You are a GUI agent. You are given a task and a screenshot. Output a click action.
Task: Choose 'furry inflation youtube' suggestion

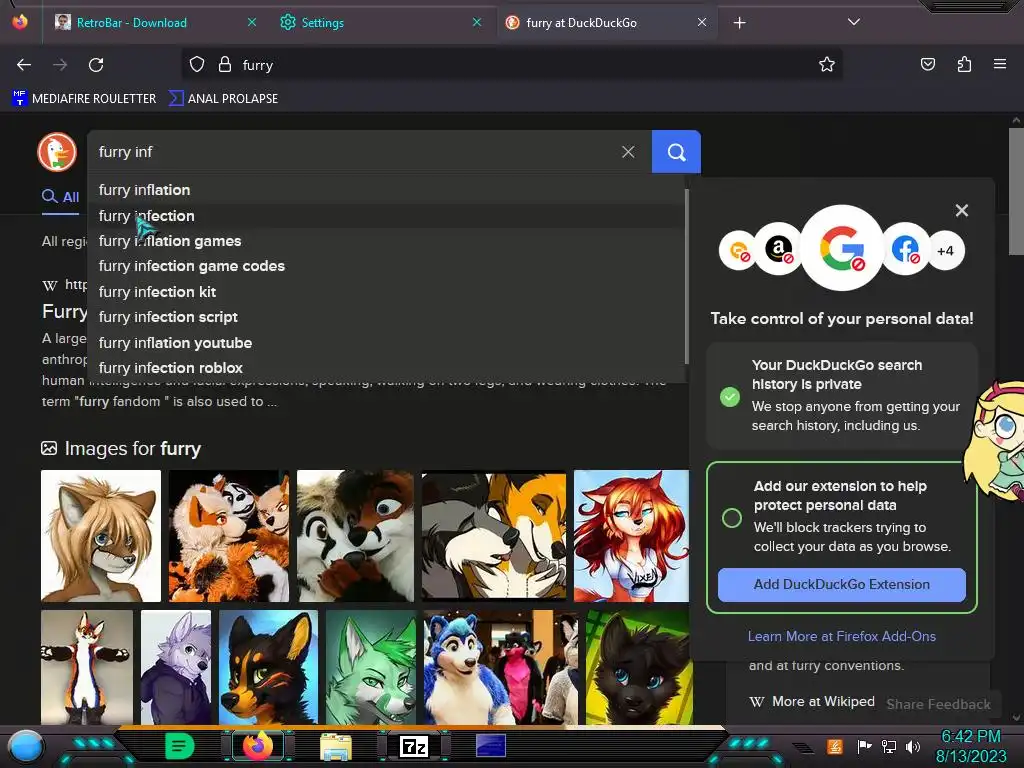(x=385, y=343)
